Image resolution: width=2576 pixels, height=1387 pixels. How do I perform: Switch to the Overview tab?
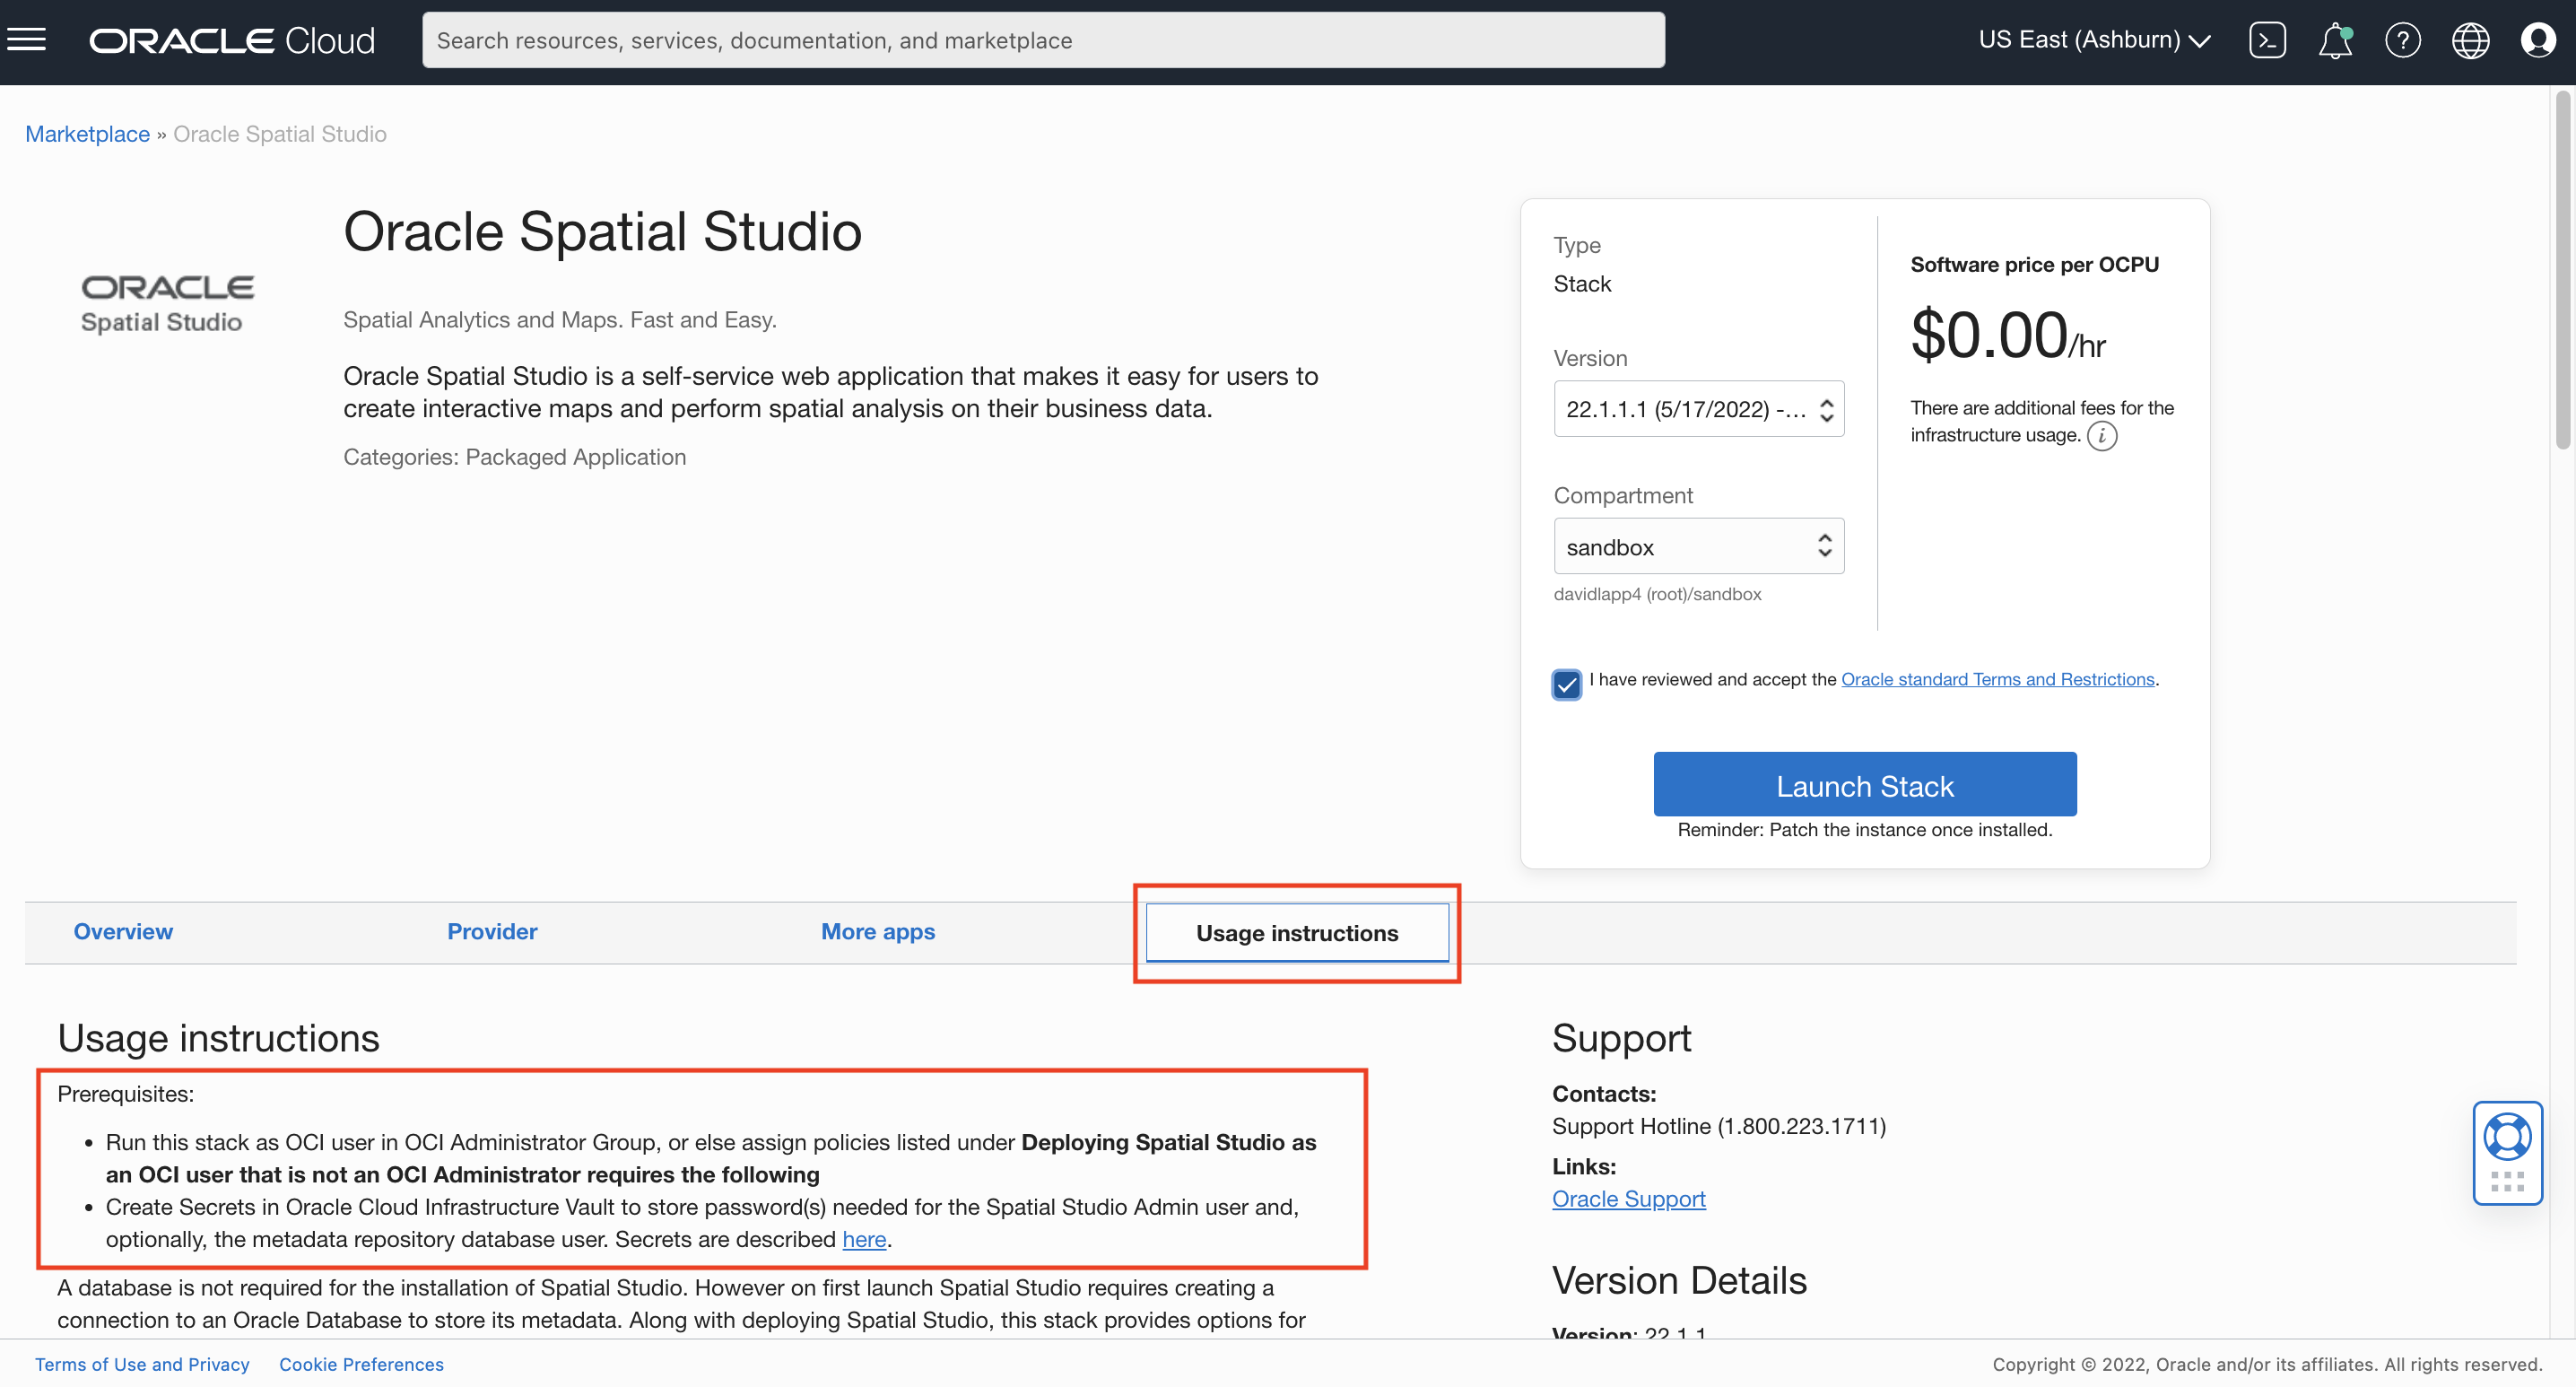(x=123, y=932)
